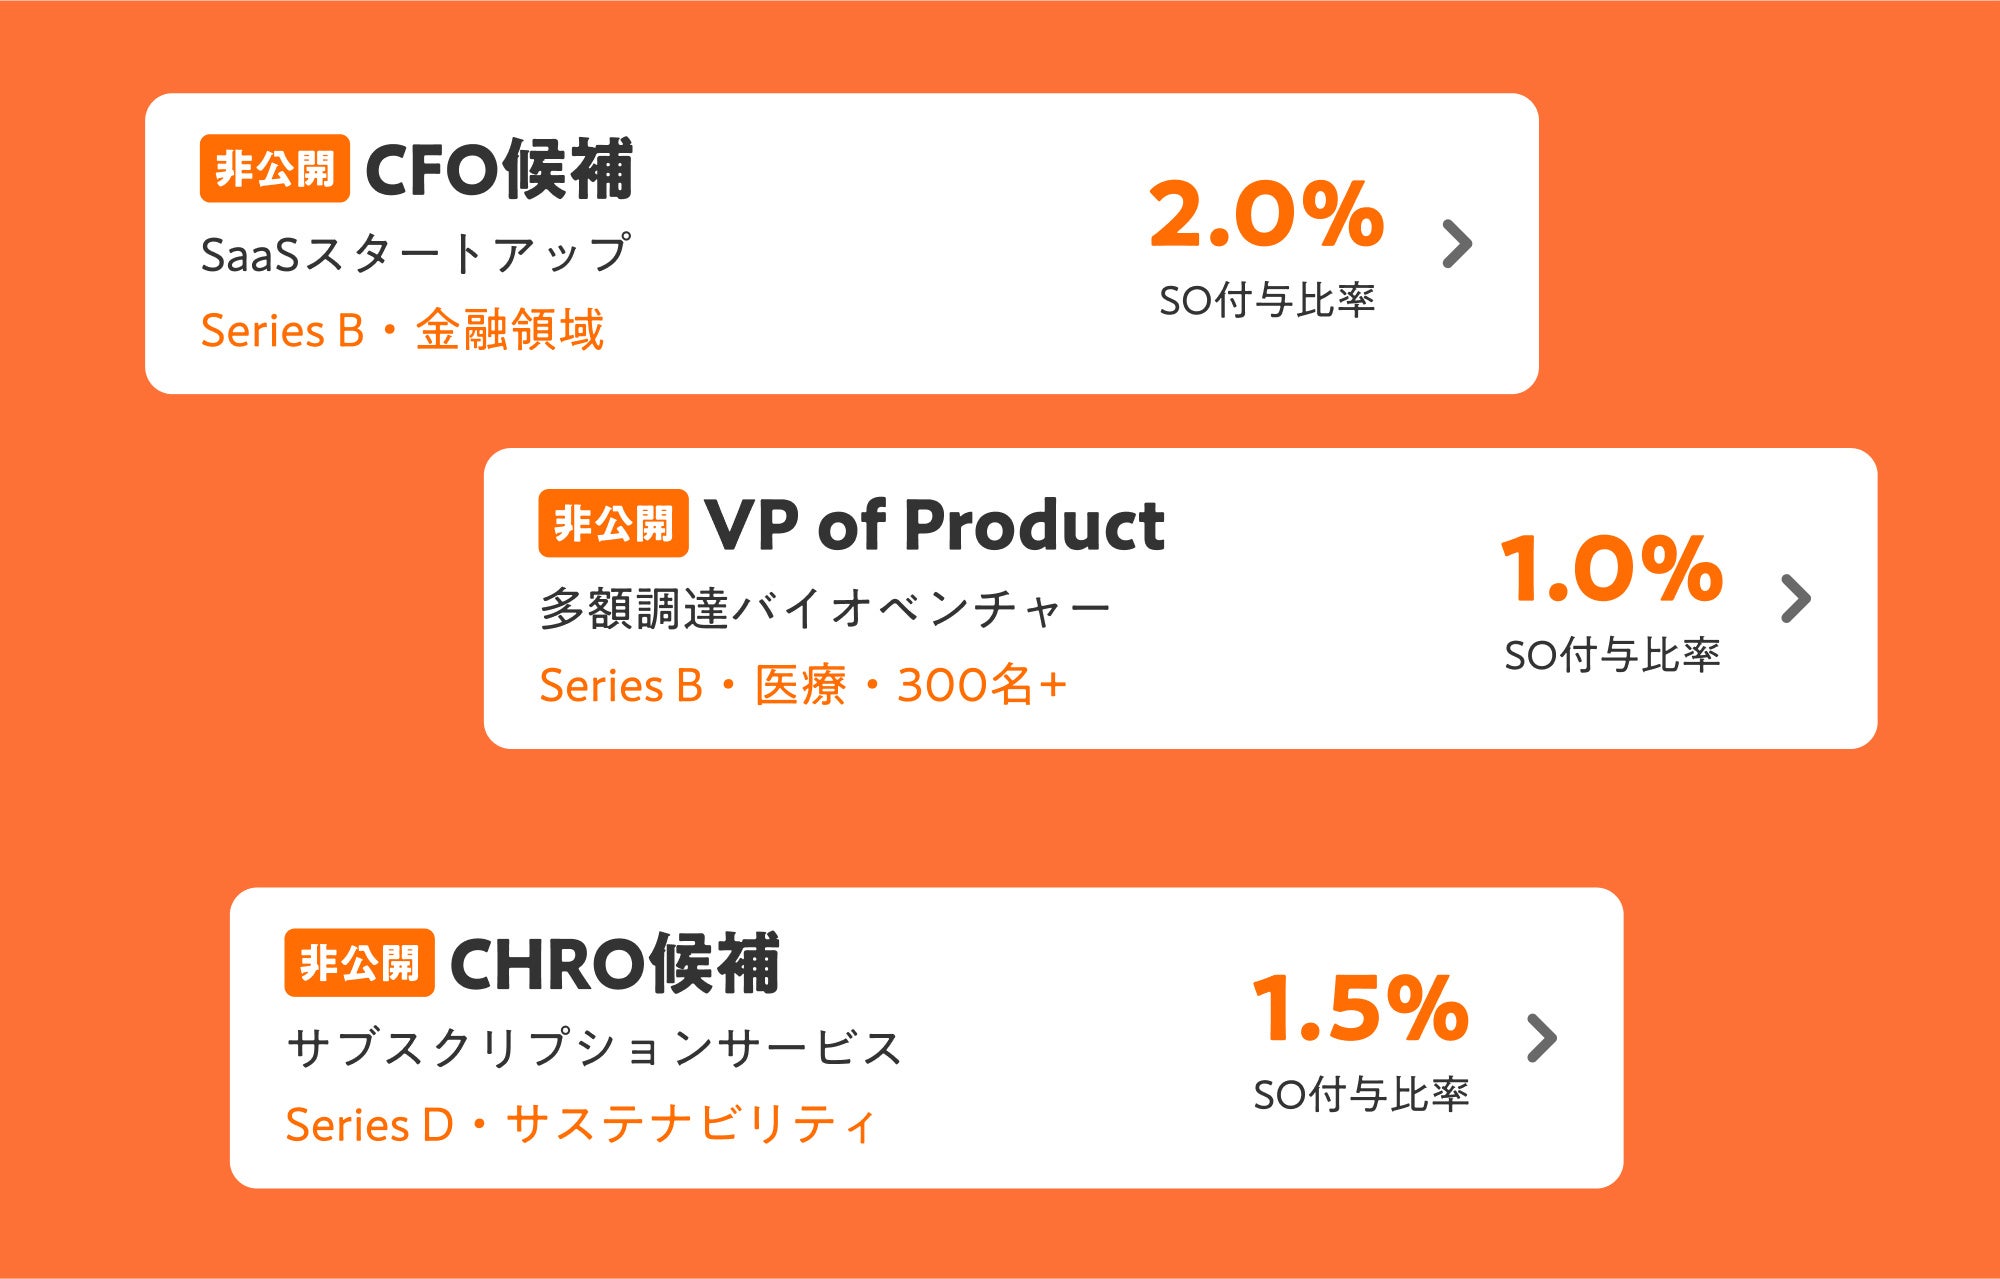This screenshot has width=2000, height=1279.
Task: Select the VP of Product job title
Action: click(x=935, y=524)
